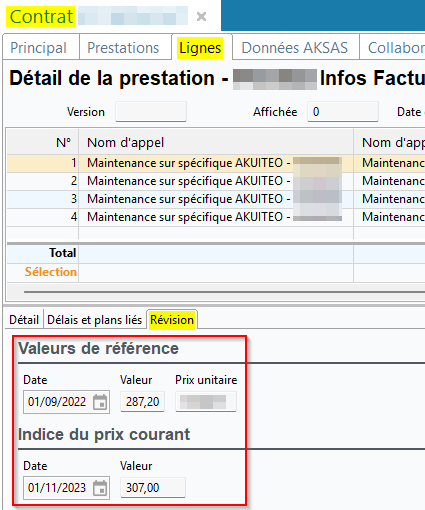Open Délais et plans liés sub-tab
This screenshot has height=510, width=425.
click(95, 320)
